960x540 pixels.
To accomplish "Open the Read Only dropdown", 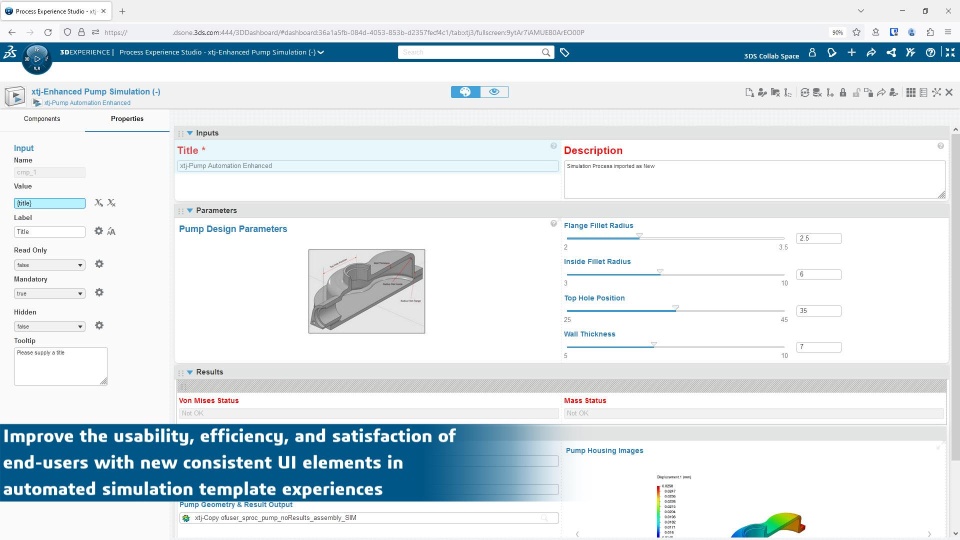I will (x=50, y=265).
